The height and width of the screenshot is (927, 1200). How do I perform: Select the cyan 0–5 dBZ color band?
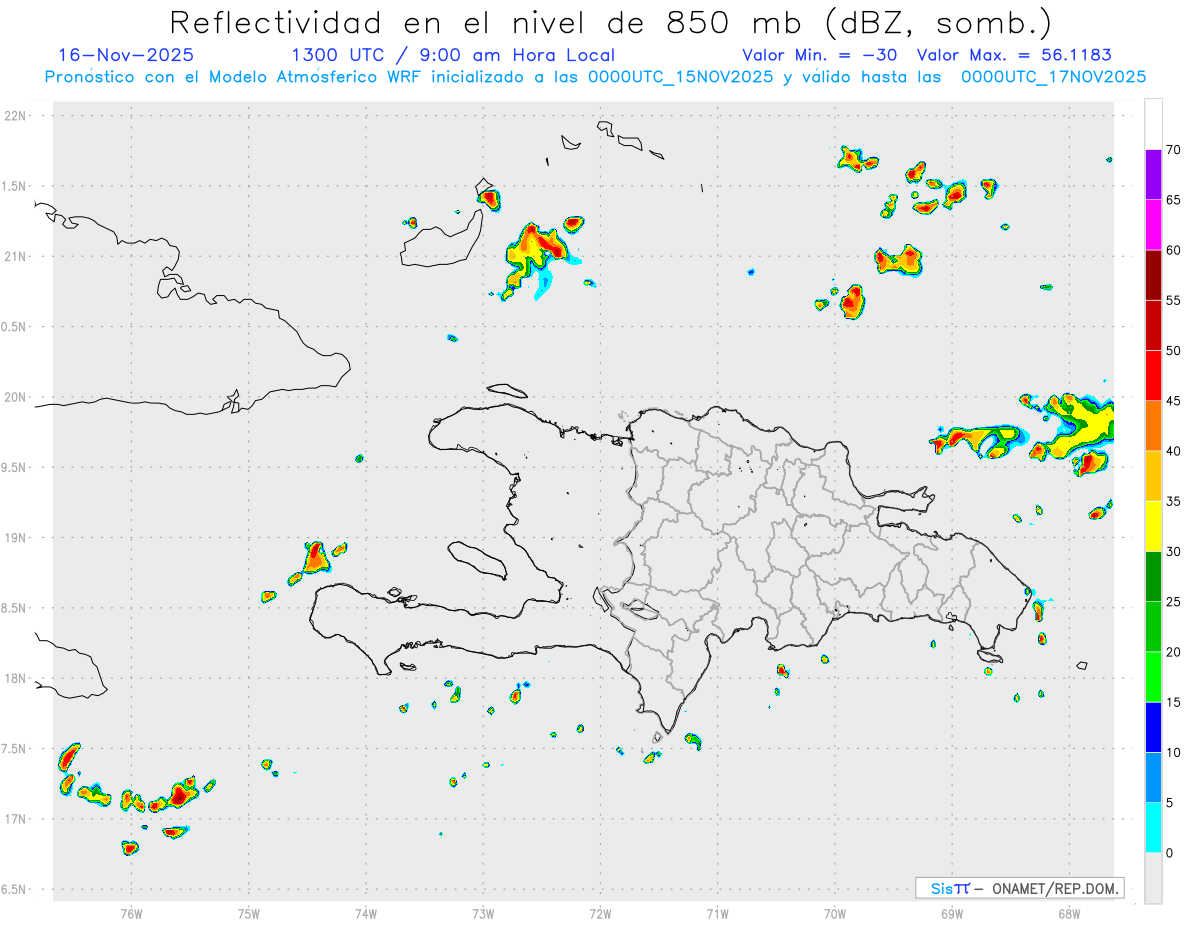coord(1153,828)
